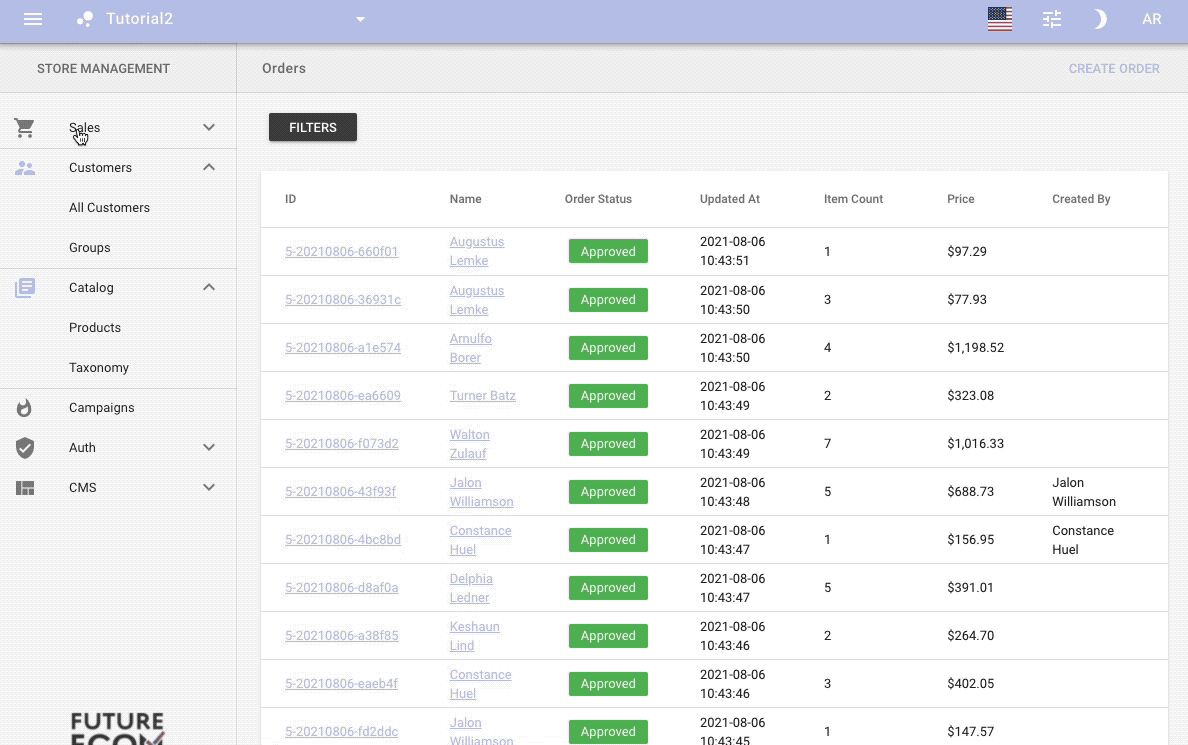Click the Auth shield icon
The height and width of the screenshot is (745, 1188).
click(x=25, y=448)
